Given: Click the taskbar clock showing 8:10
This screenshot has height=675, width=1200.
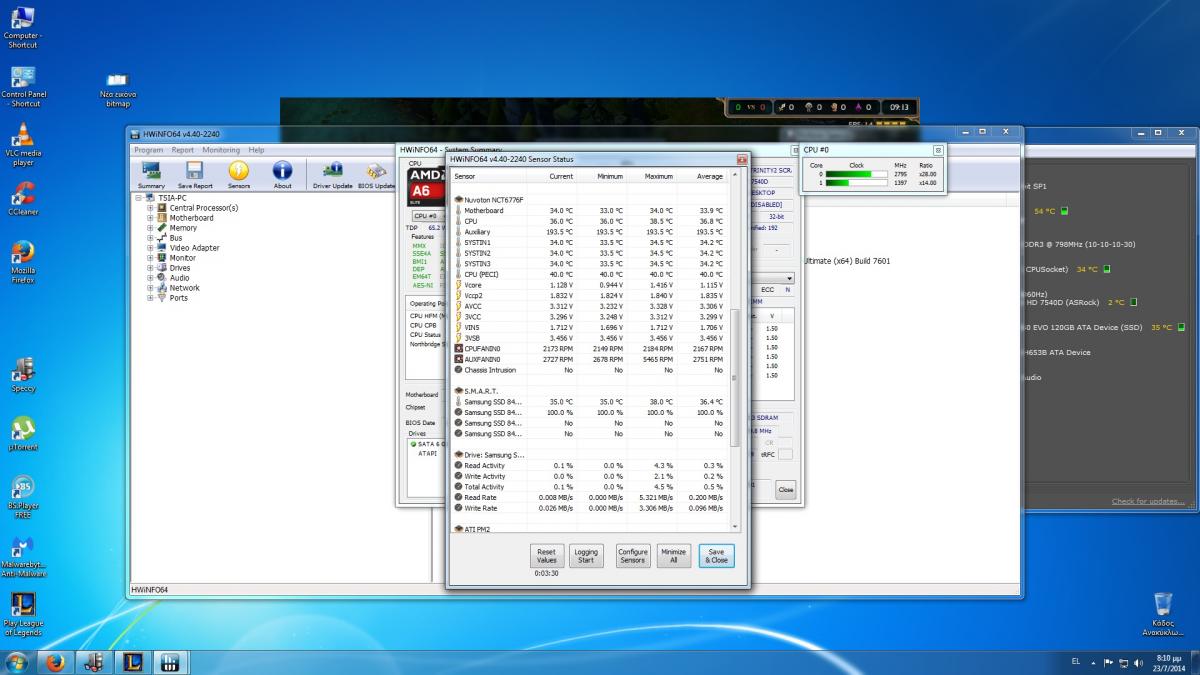Looking at the screenshot, I should click(x=1169, y=662).
